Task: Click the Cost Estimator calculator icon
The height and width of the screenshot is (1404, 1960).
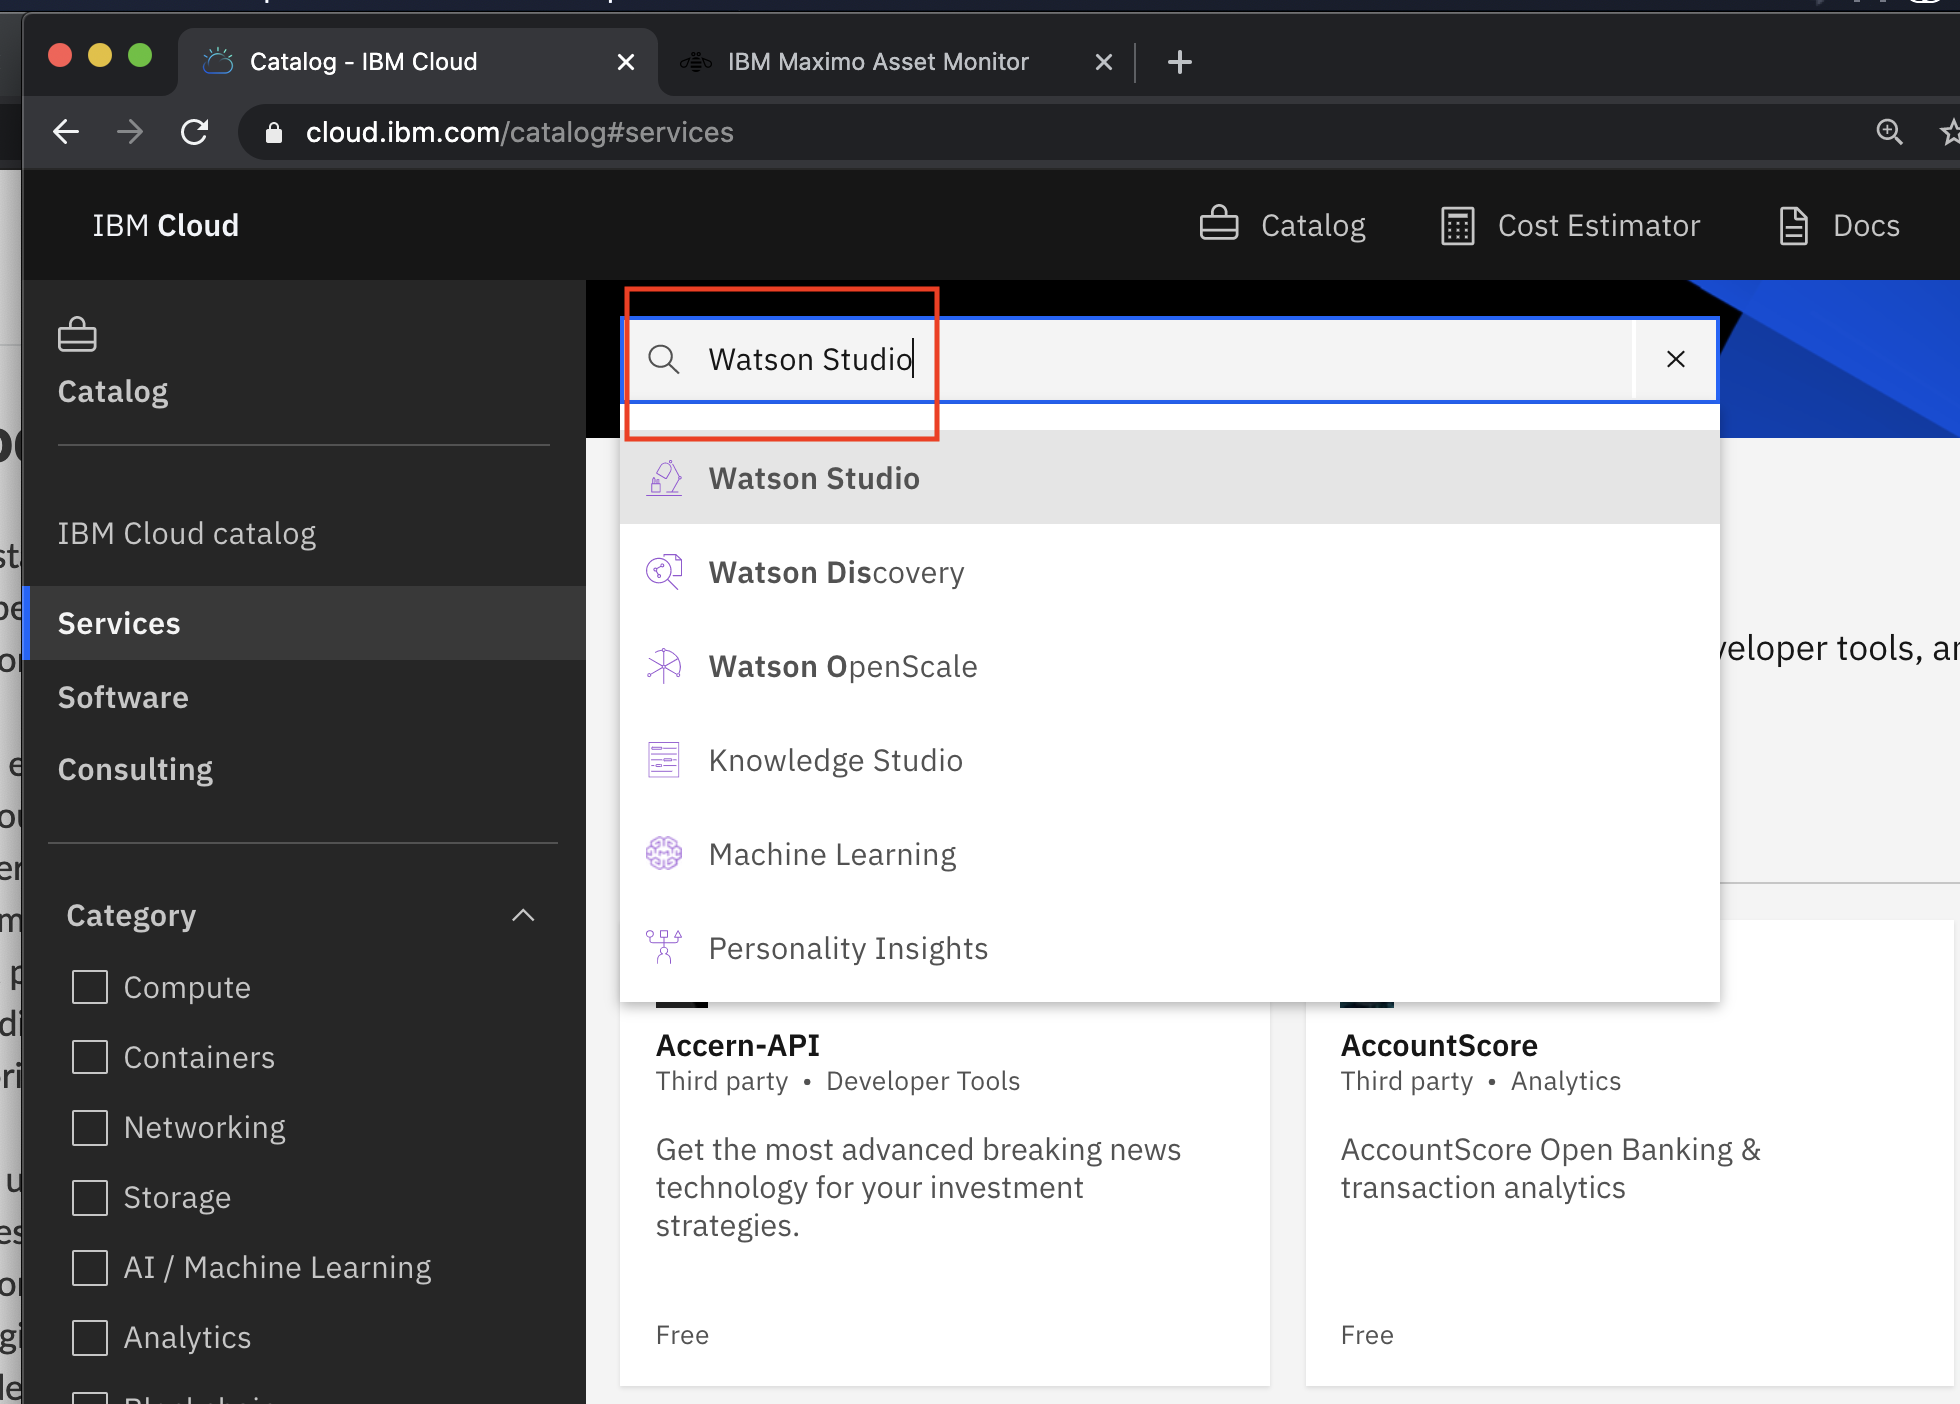Action: click(x=1458, y=226)
